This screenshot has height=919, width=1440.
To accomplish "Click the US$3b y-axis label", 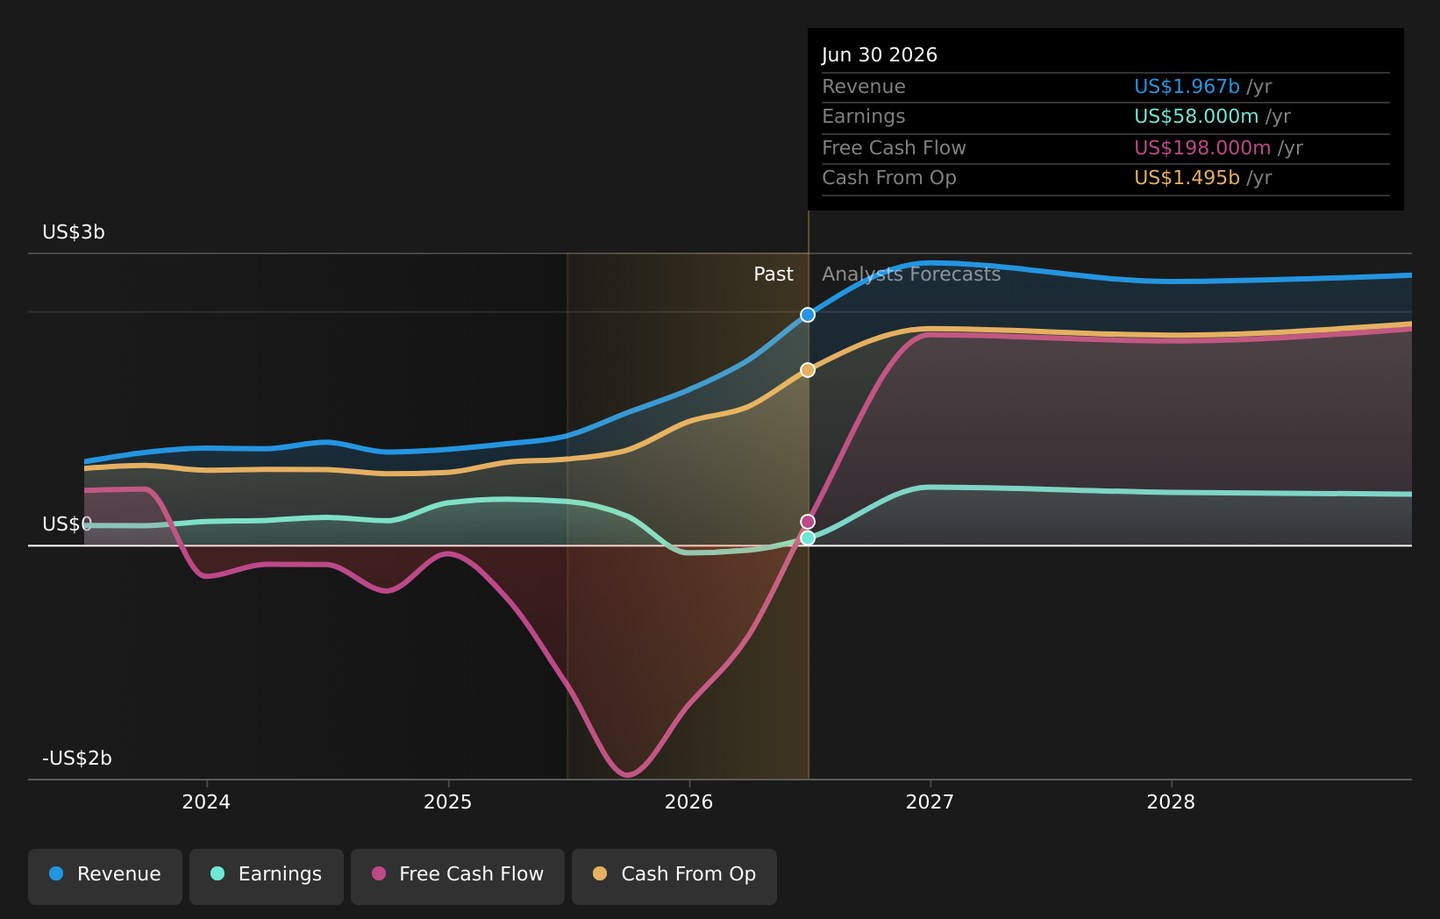I will tap(73, 232).
